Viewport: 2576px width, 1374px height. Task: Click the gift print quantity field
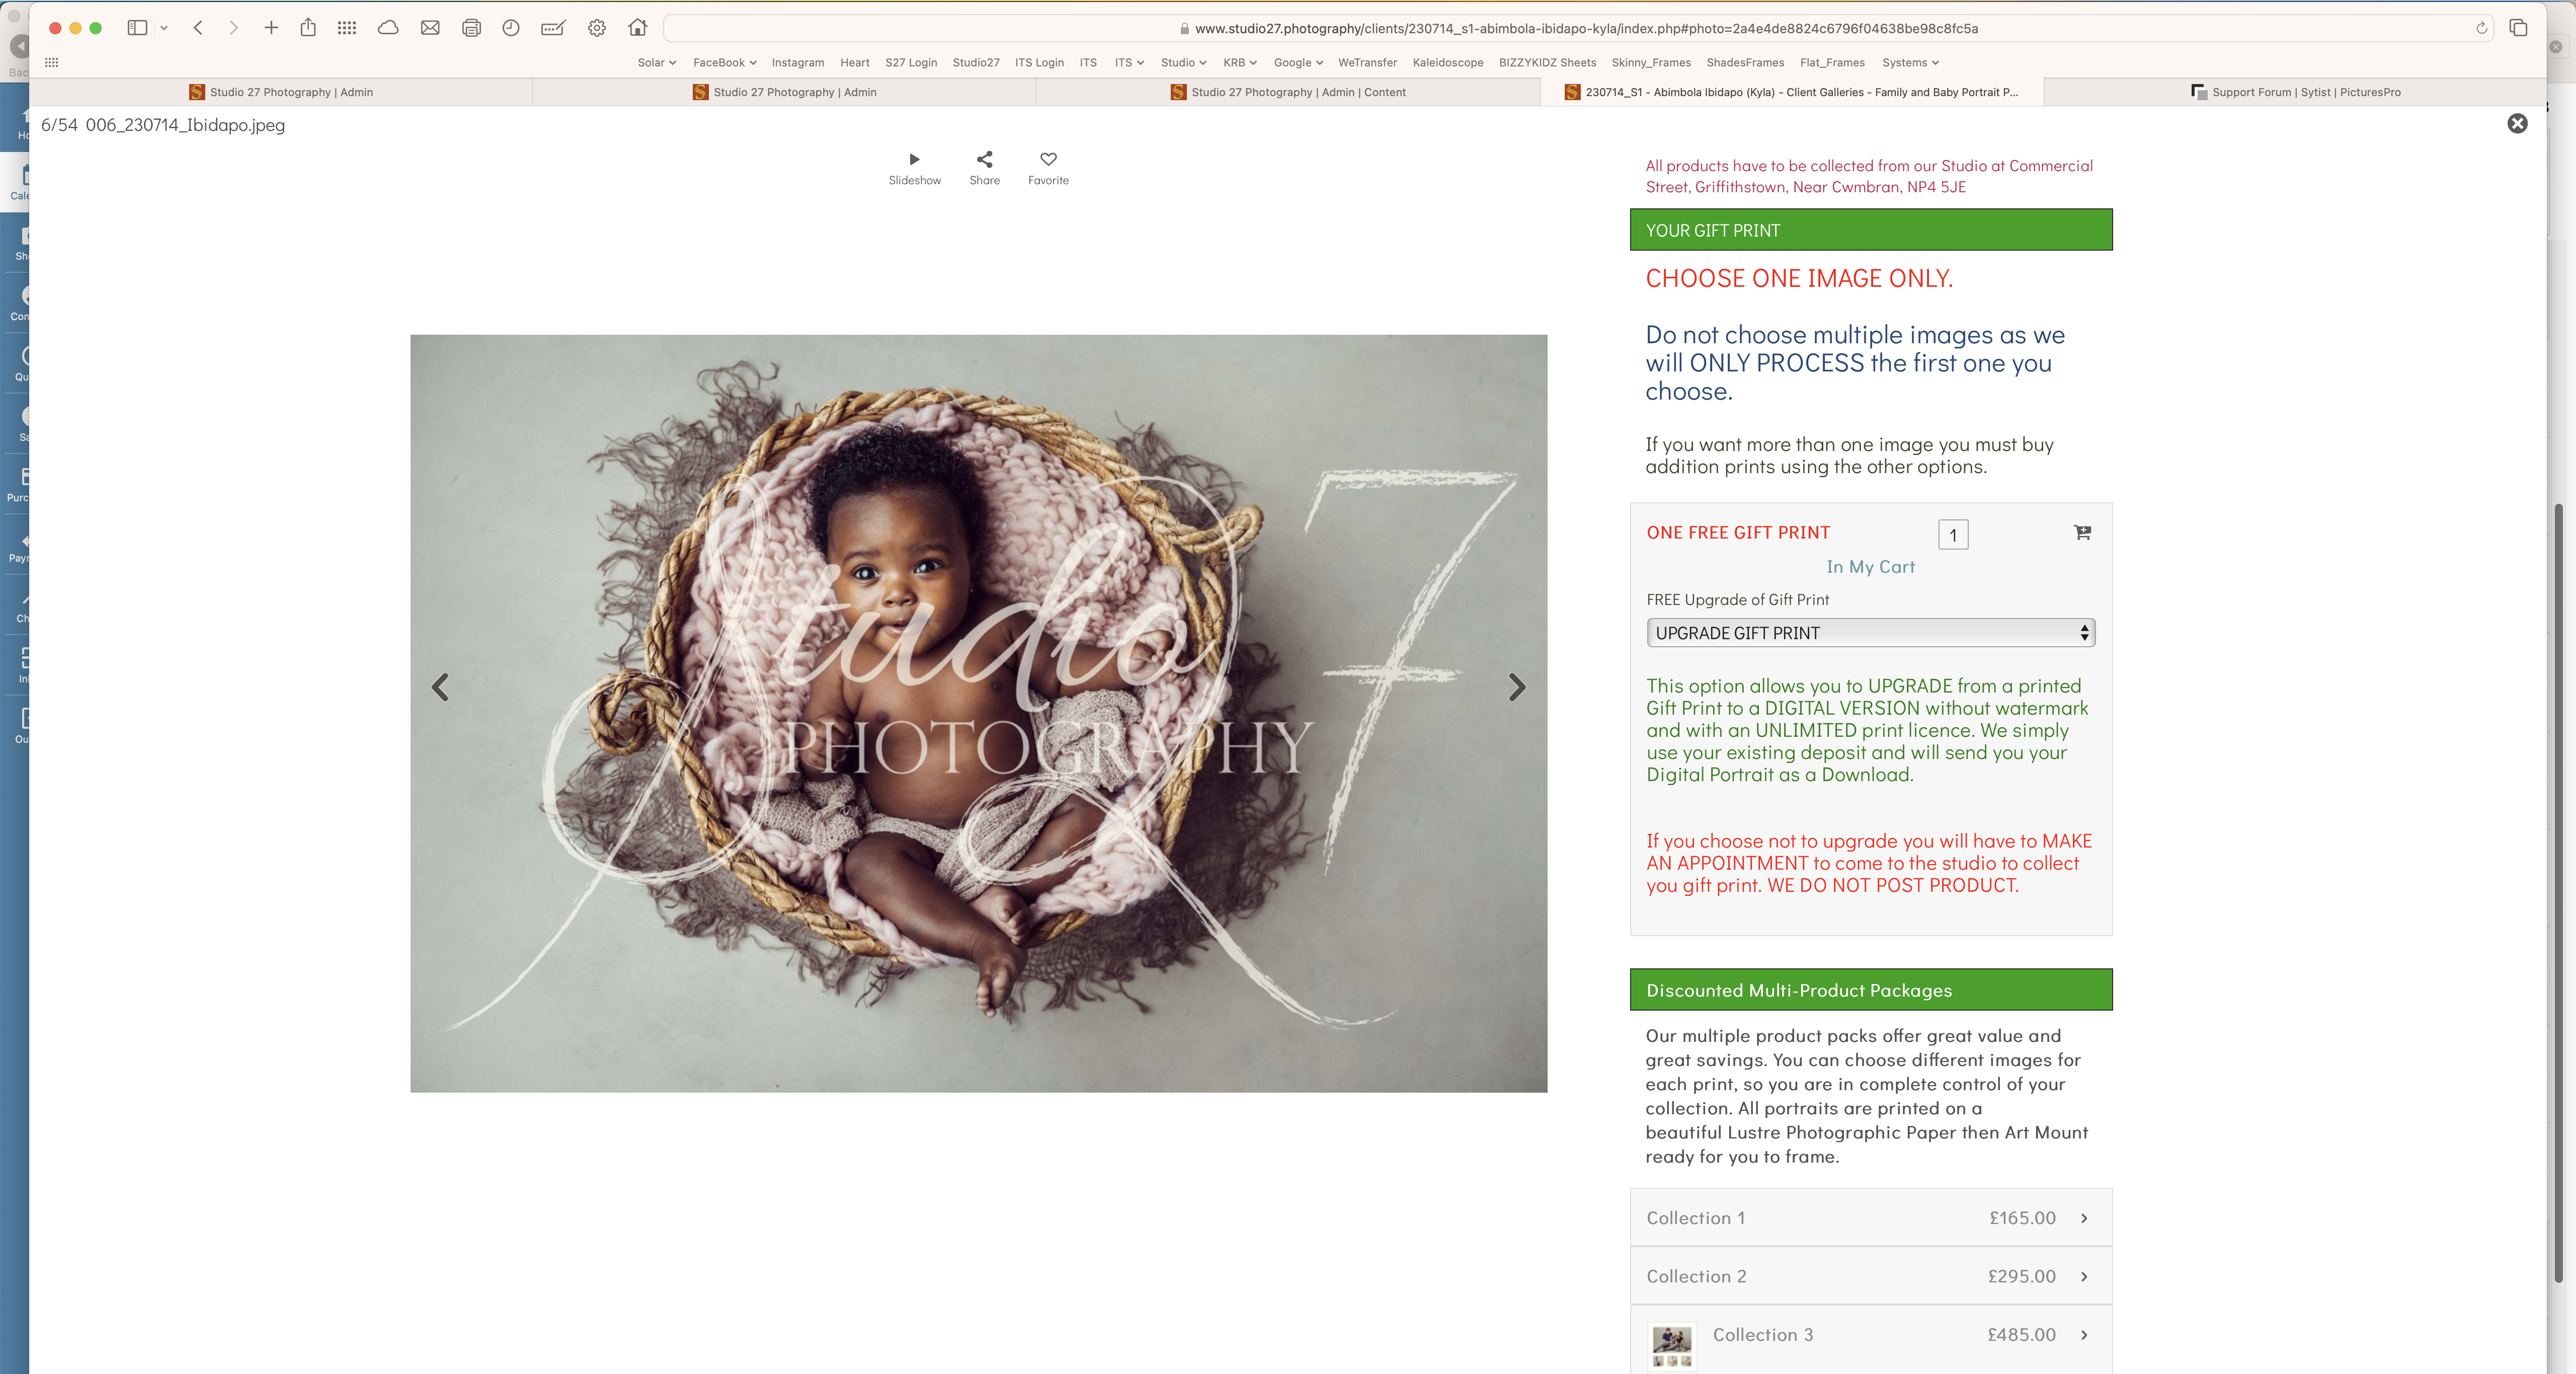[1953, 535]
